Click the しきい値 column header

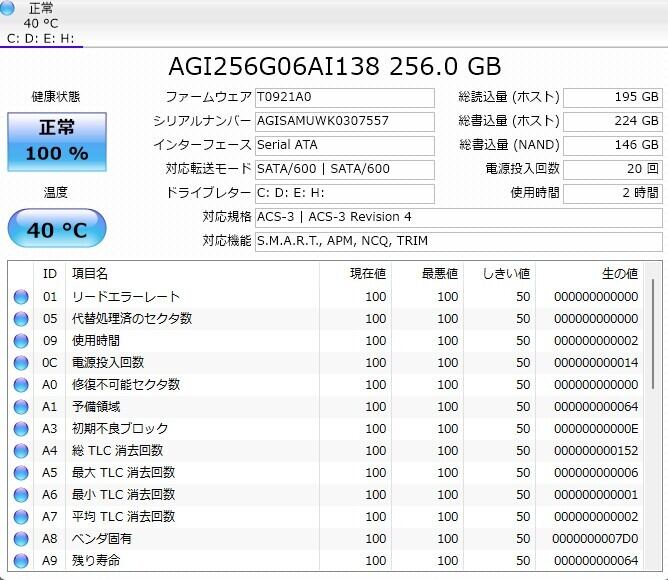(506, 273)
